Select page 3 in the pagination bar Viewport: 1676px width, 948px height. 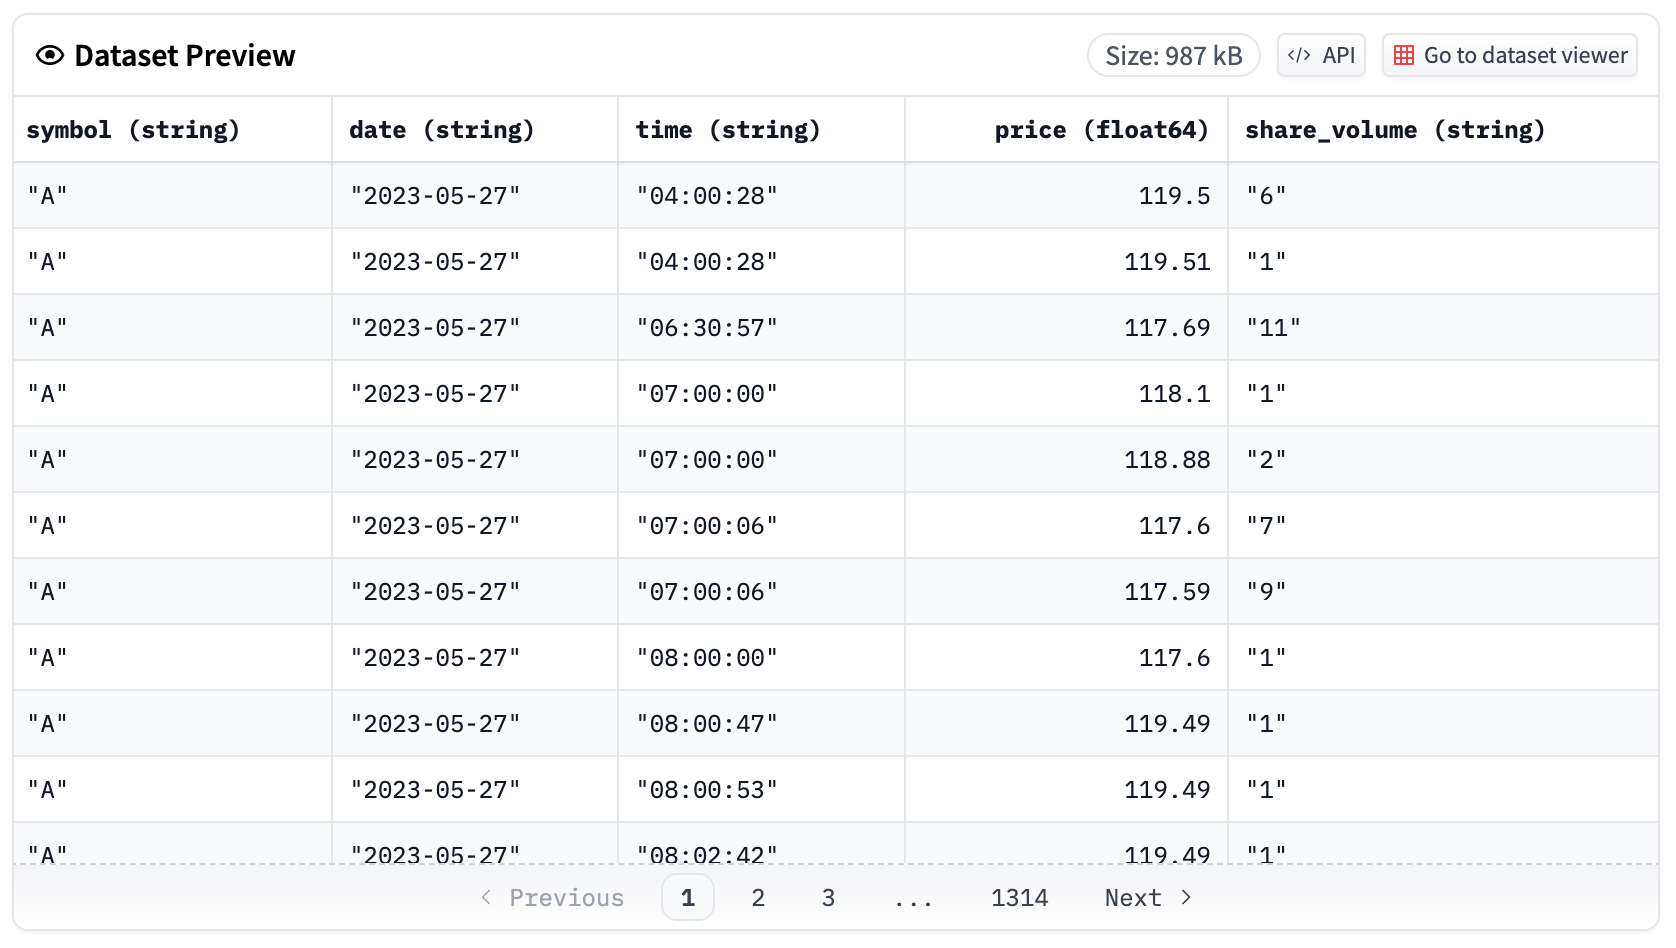(x=828, y=897)
